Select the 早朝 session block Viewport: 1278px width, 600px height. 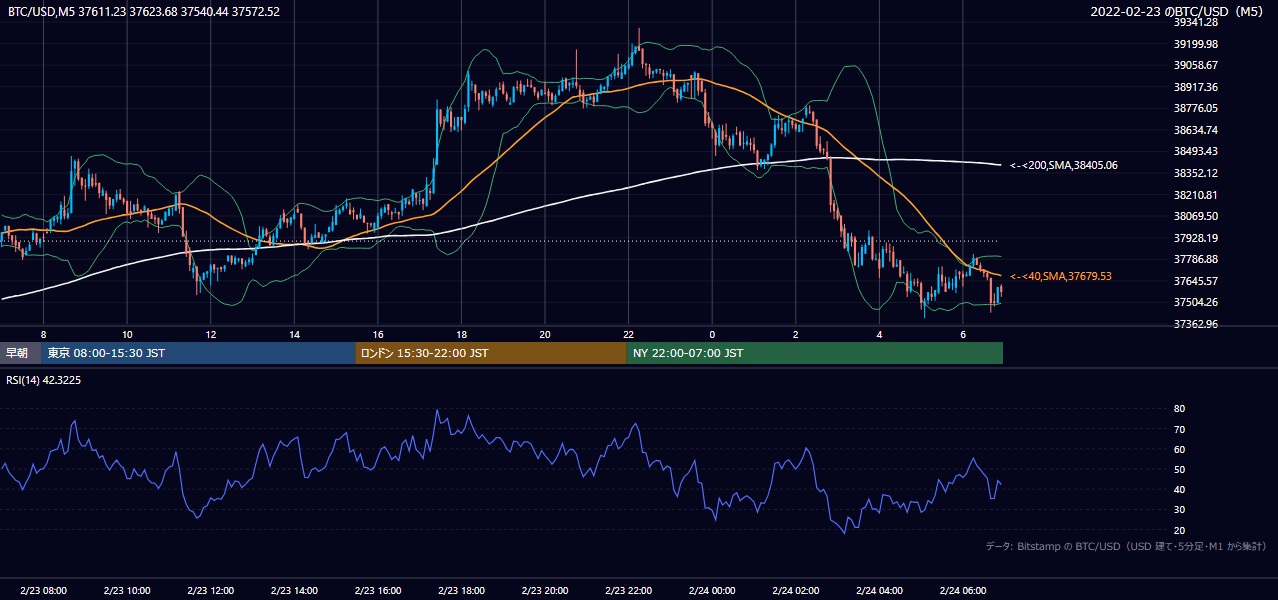pos(21,353)
